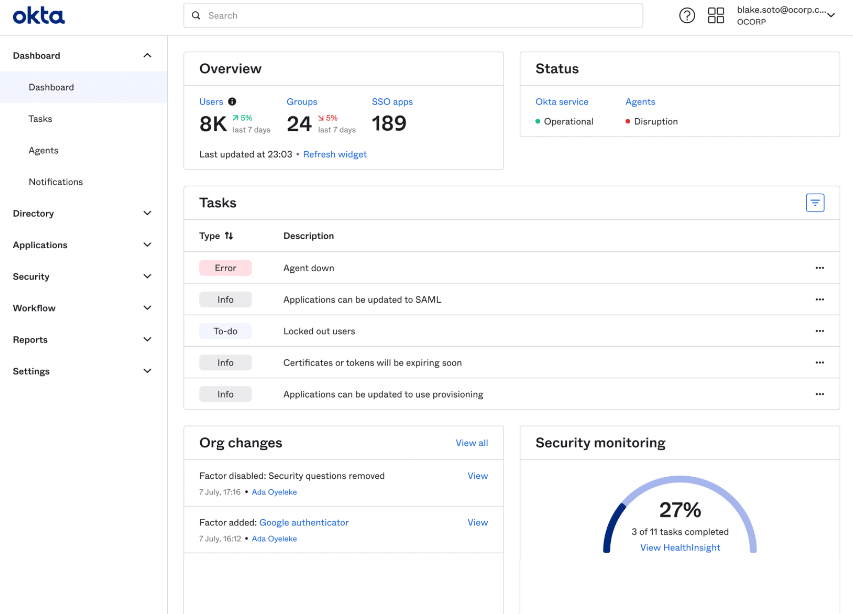The height and width of the screenshot is (614, 853).
Task: Open the blake.soto account dropdown
Action: coord(788,15)
